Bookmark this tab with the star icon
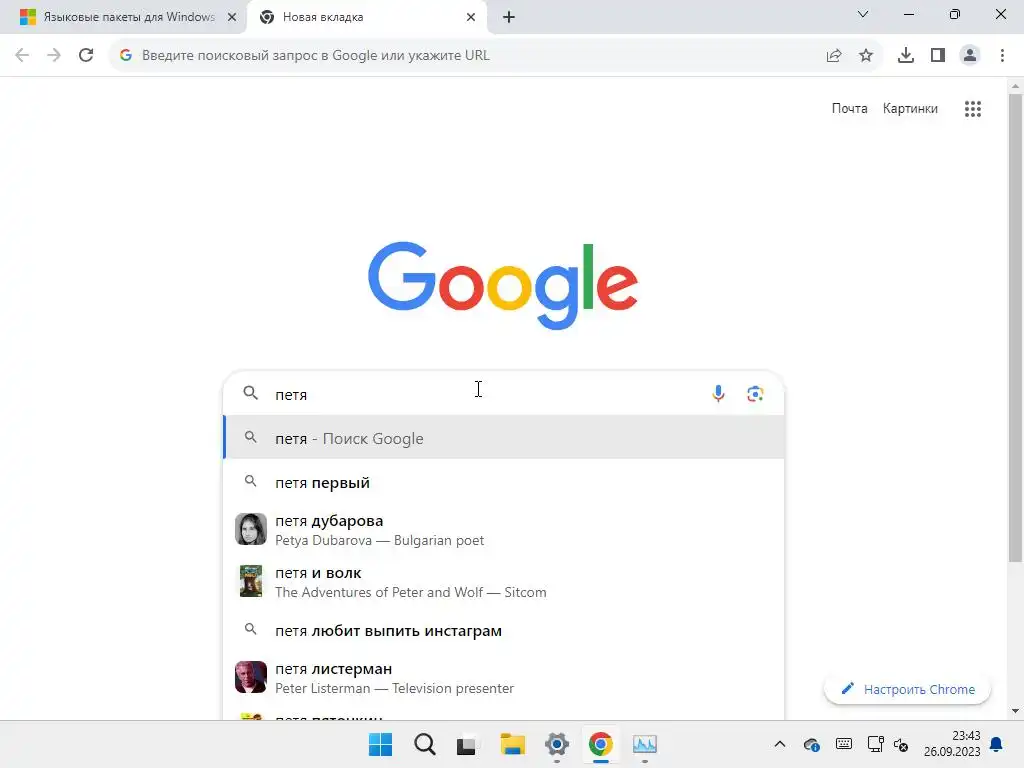This screenshot has width=1024, height=768. click(x=866, y=56)
